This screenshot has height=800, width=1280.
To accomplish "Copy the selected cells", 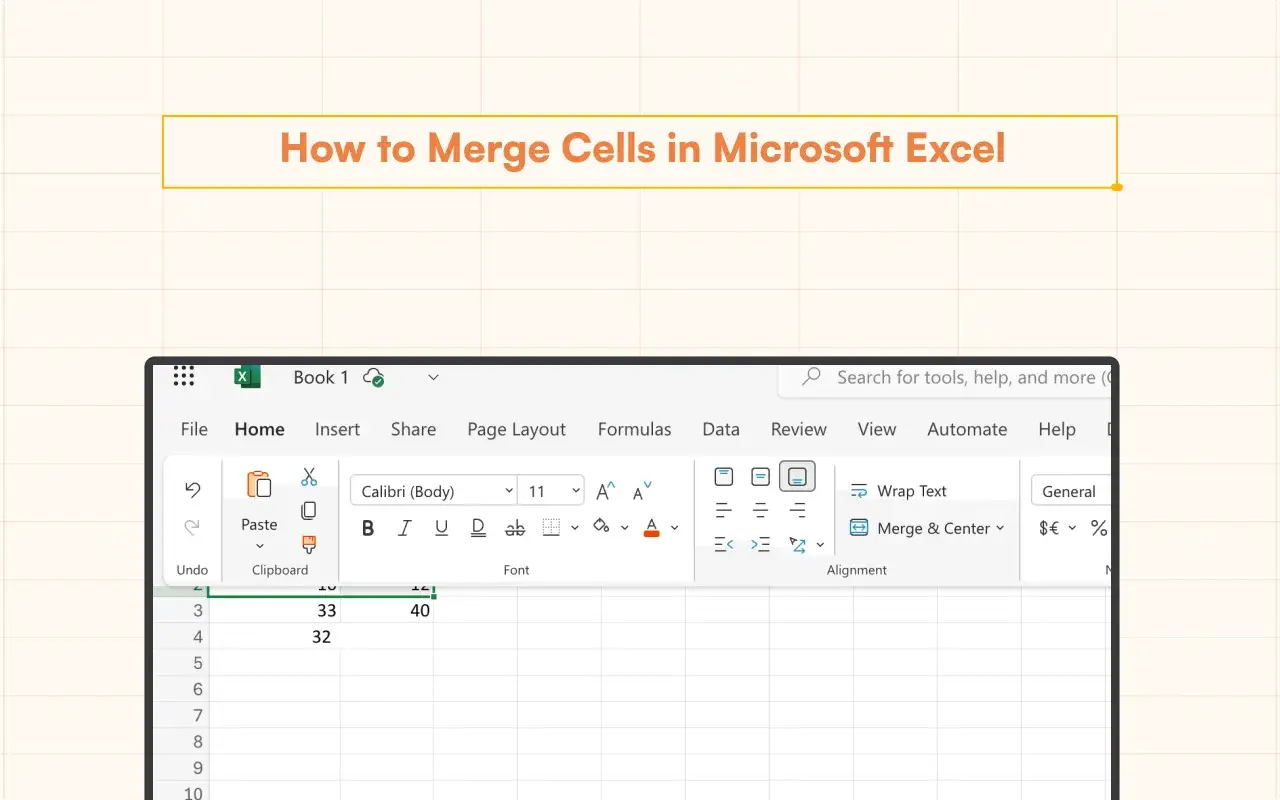I will pyautogui.click(x=309, y=511).
